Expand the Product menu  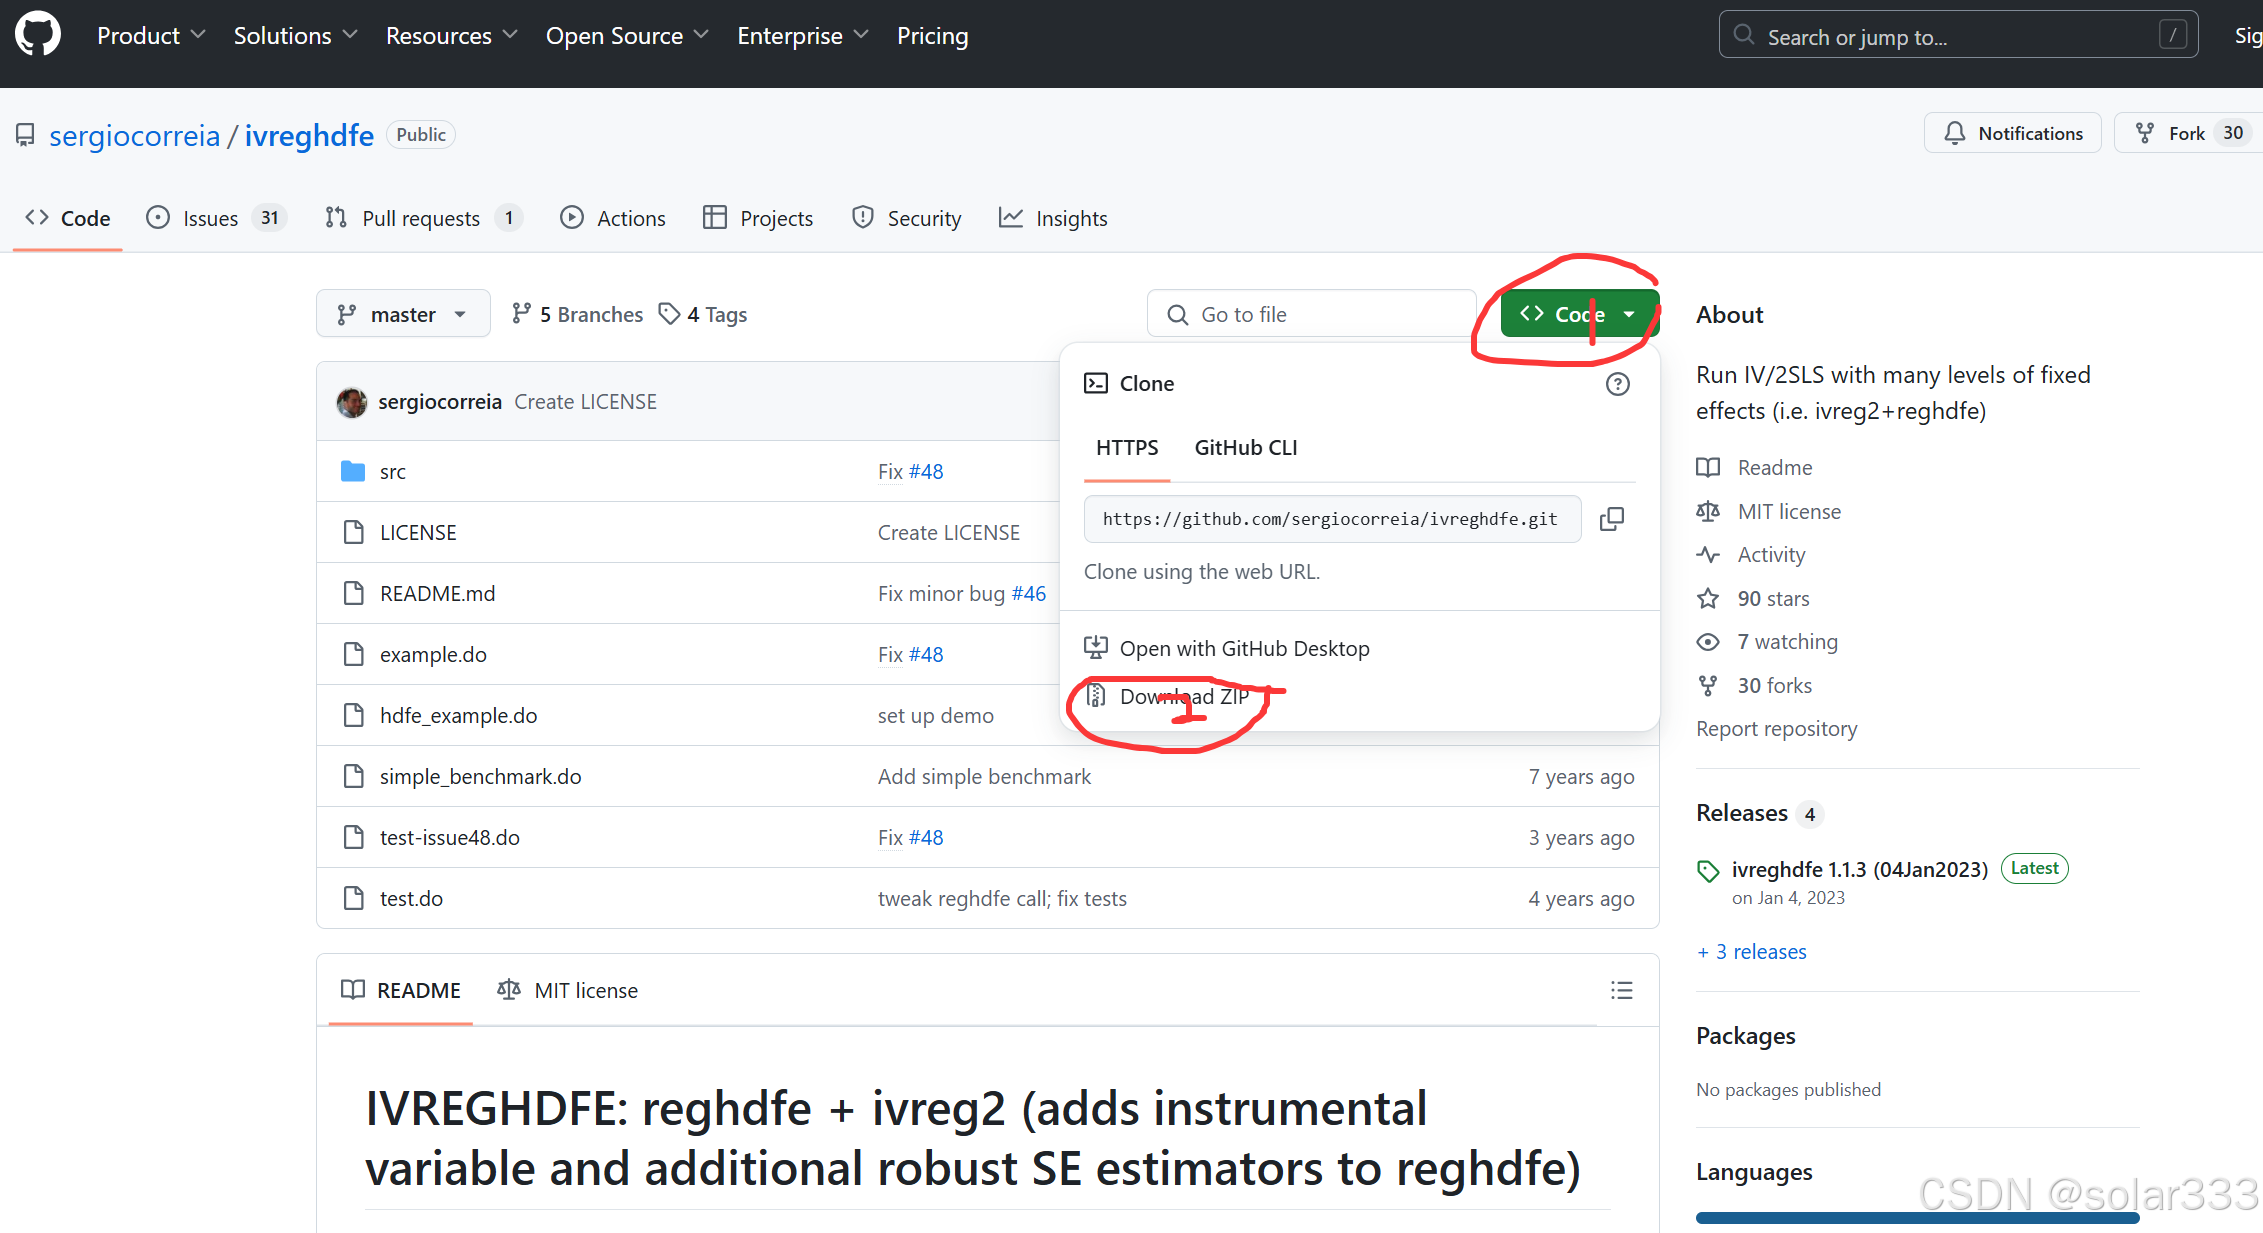[x=151, y=36]
